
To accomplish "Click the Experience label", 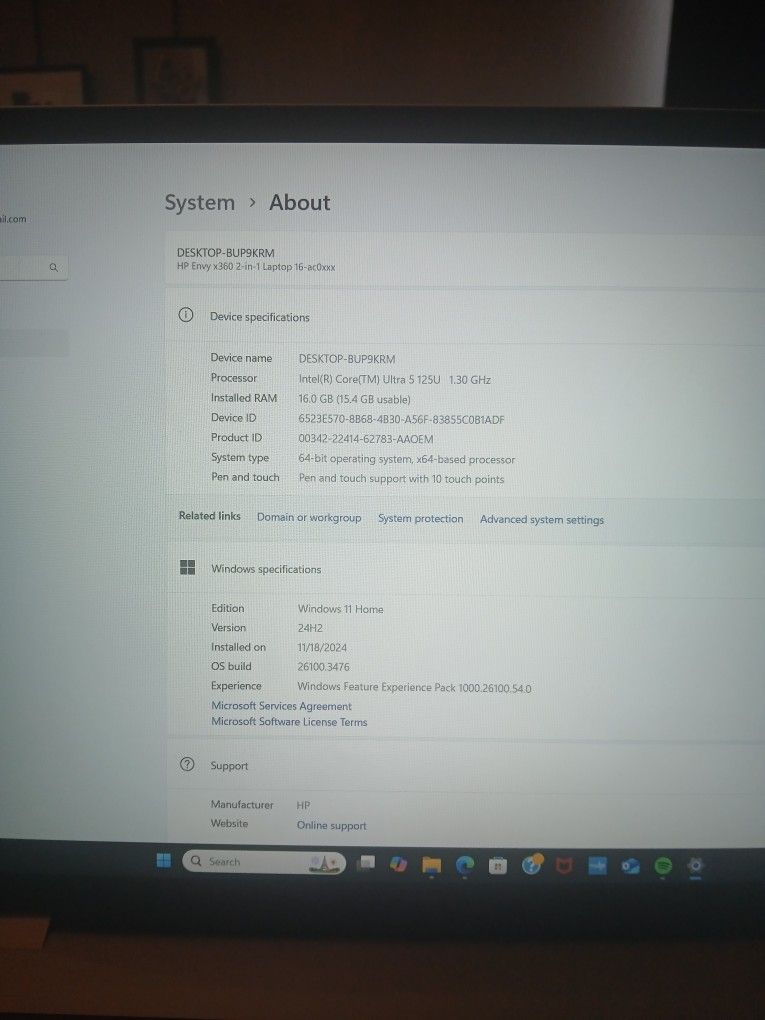I will pos(236,686).
